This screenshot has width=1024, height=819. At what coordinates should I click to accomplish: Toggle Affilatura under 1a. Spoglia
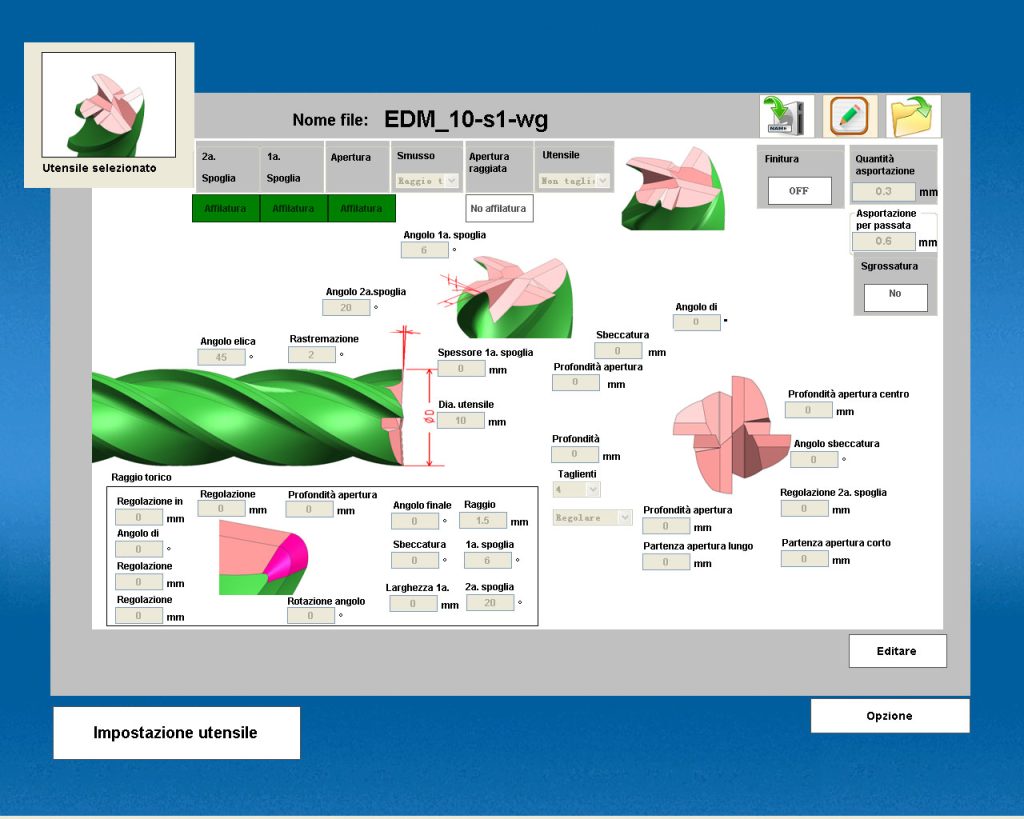point(293,208)
